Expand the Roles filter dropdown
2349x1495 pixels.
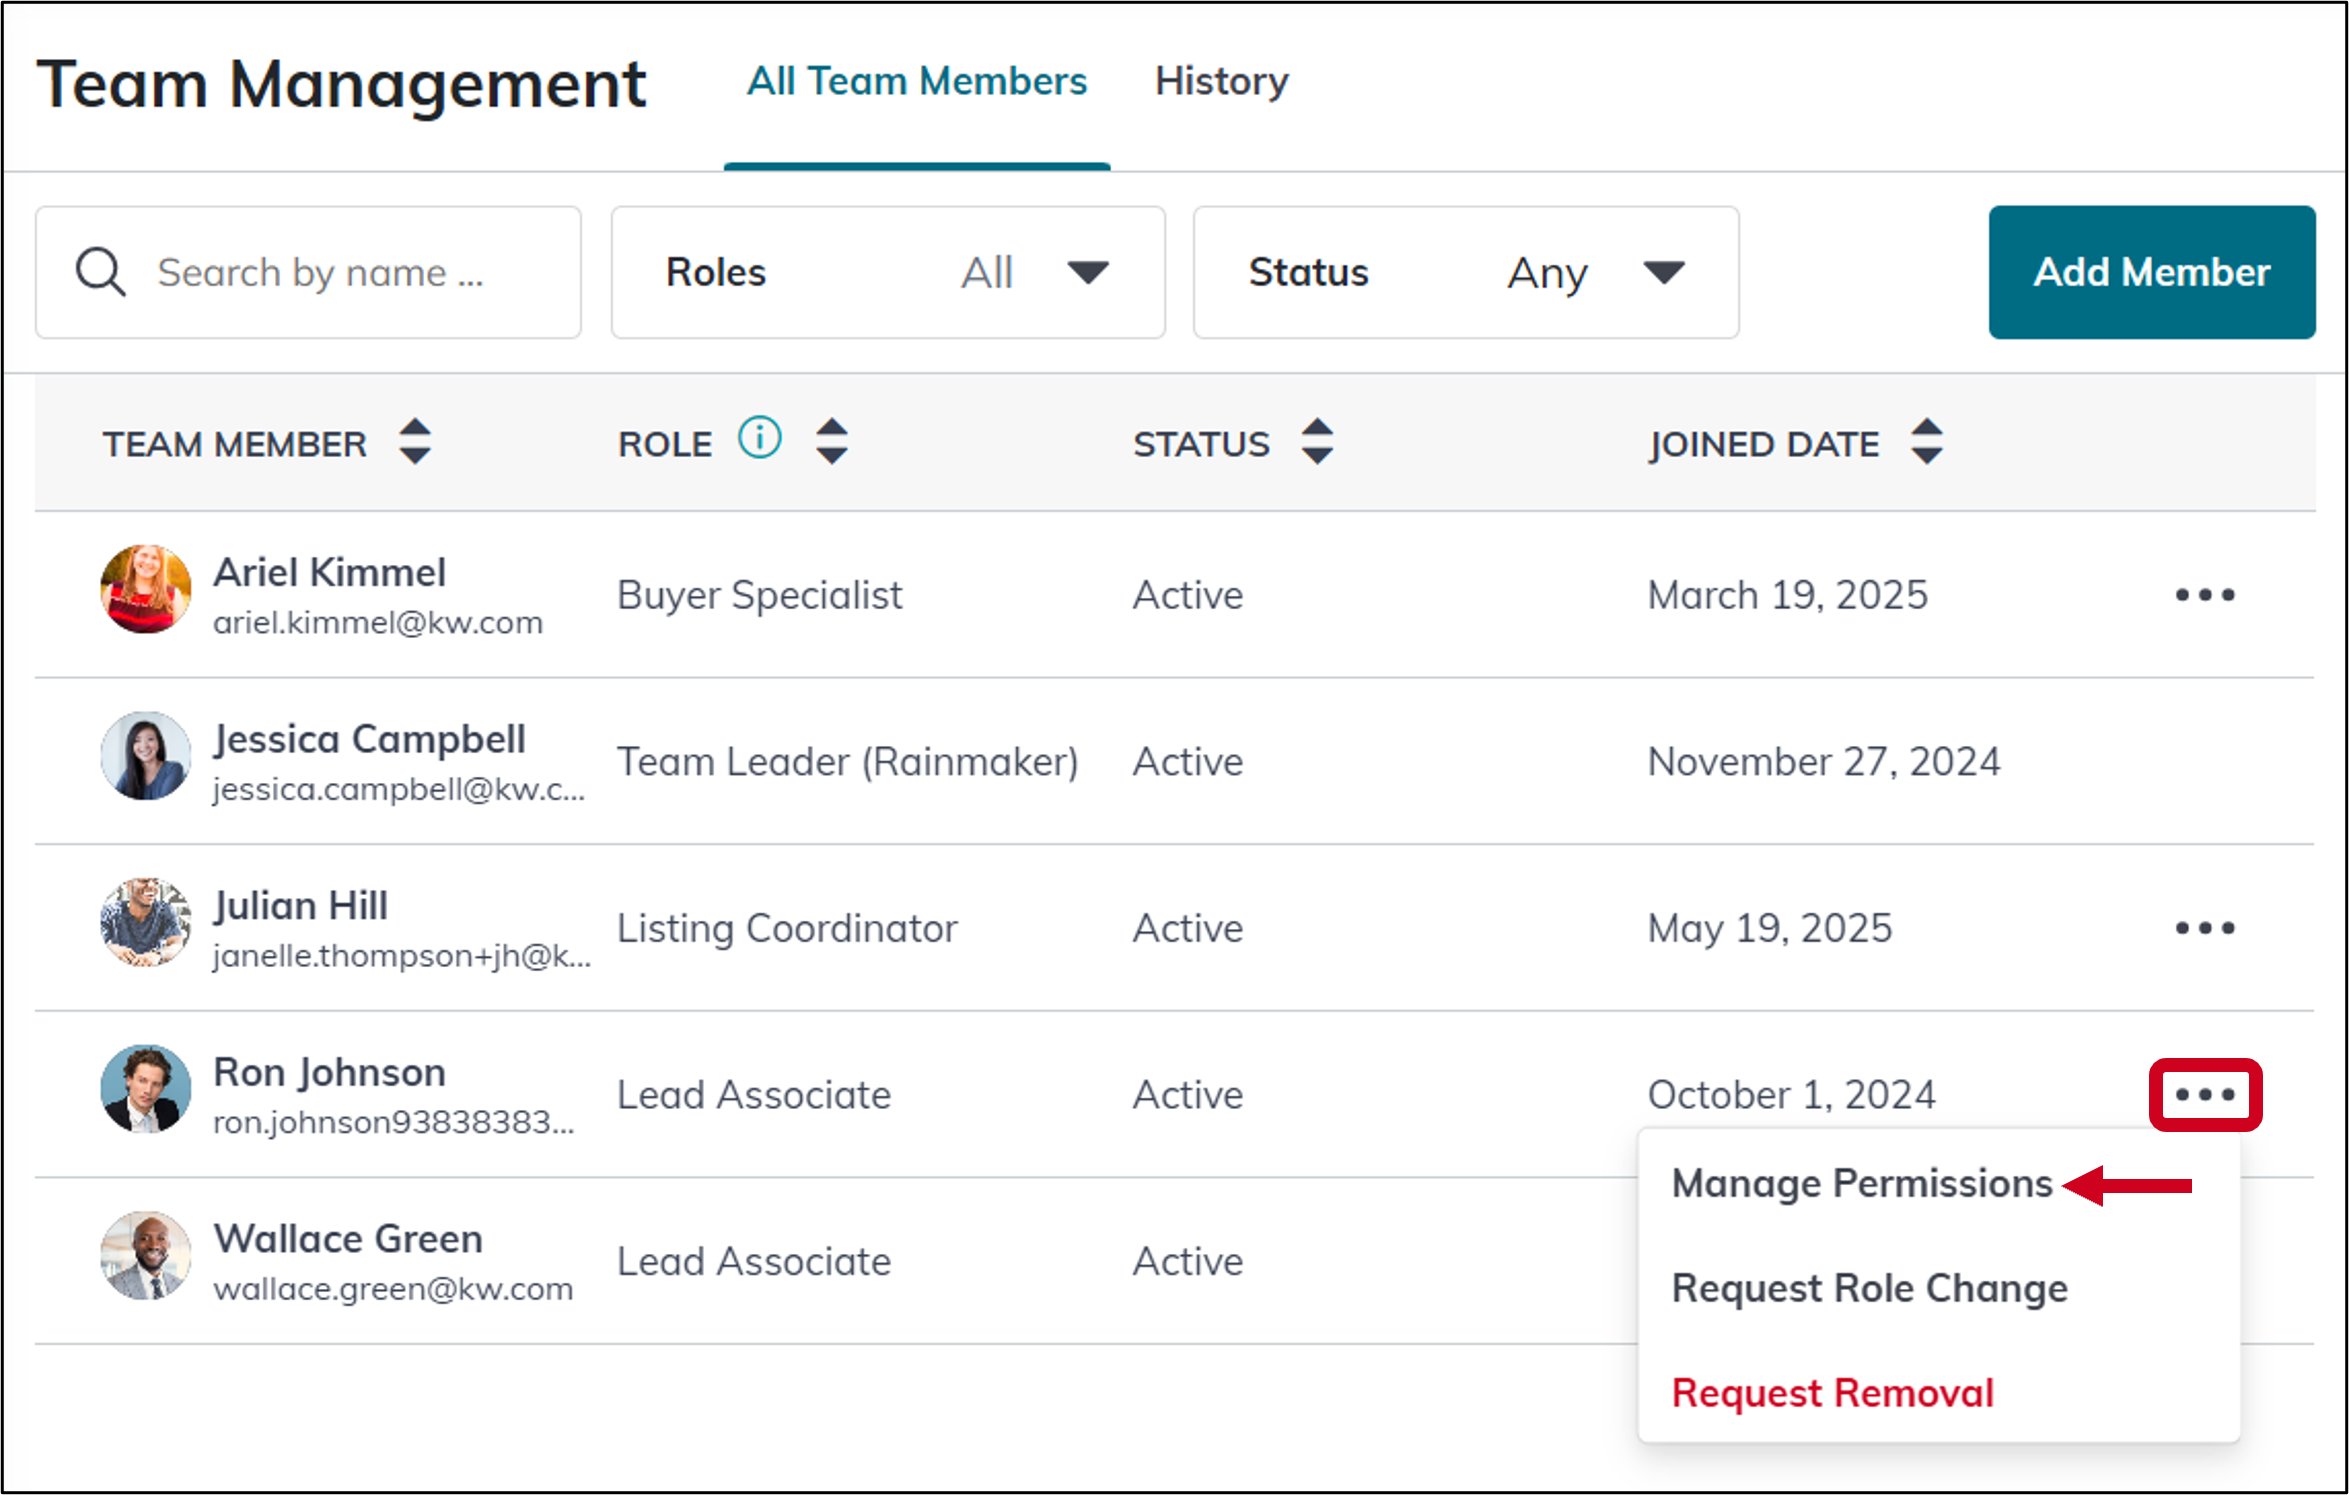[x=888, y=272]
